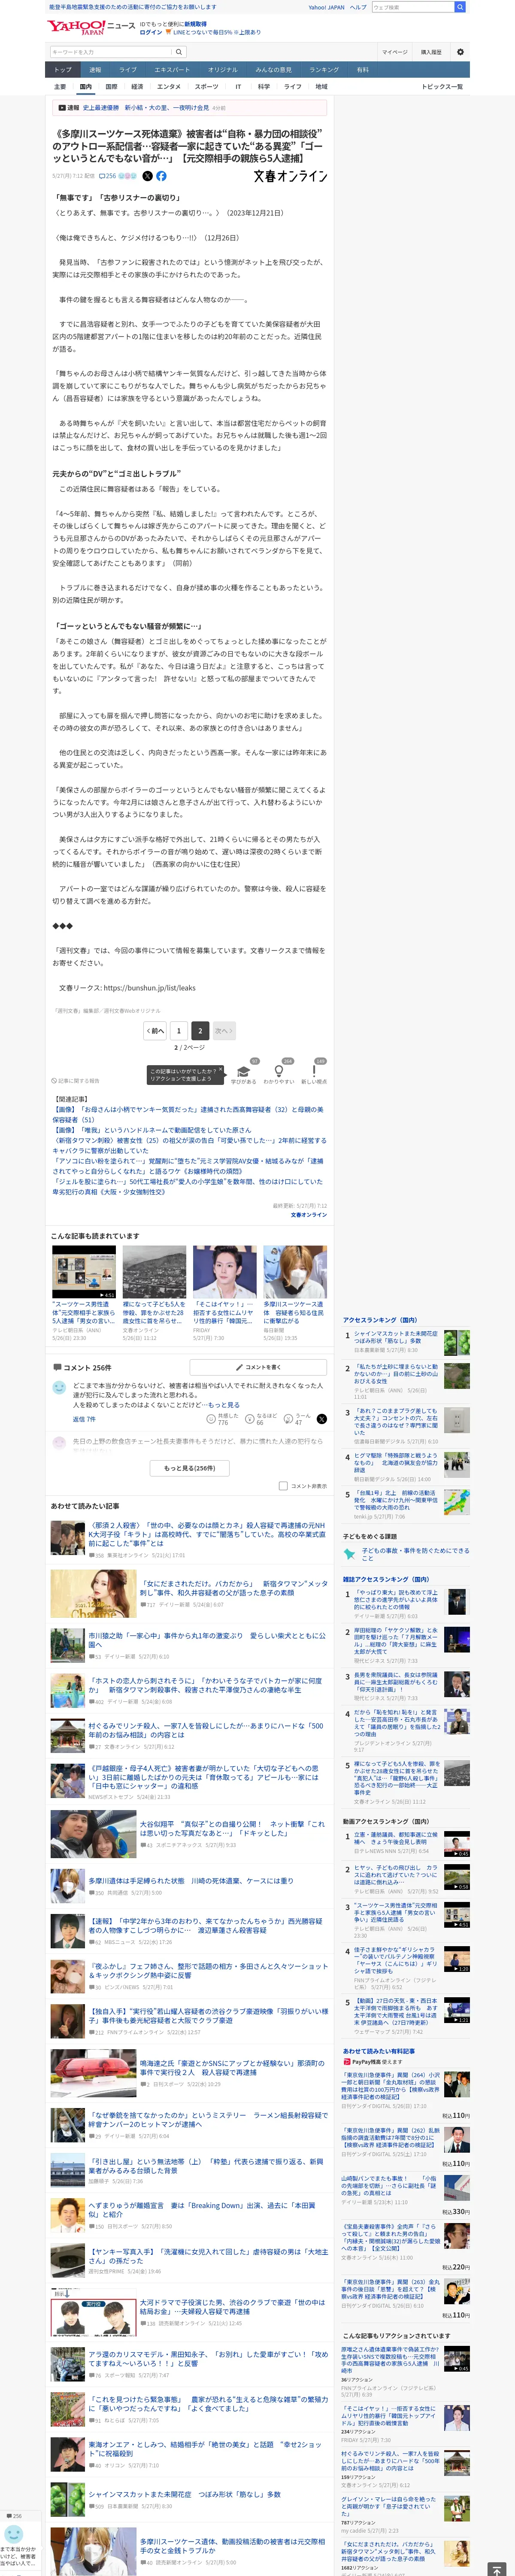515x2576 pixels.
Task: Click the keyword search box magnifier button
Action: point(179,52)
